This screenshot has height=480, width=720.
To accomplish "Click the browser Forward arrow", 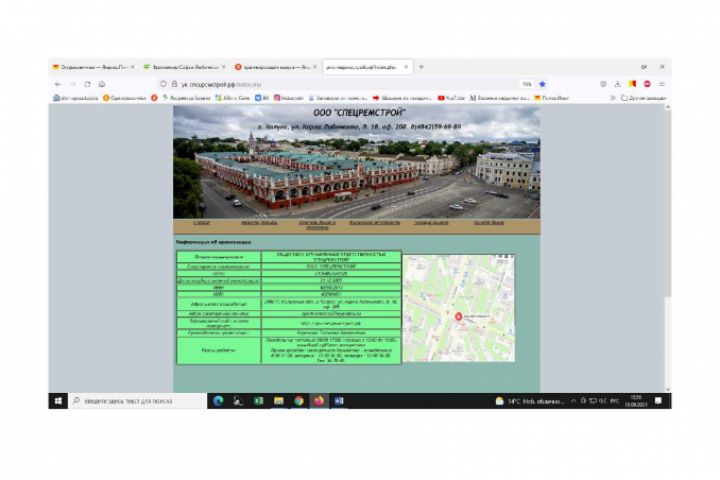I will [x=73, y=84].
